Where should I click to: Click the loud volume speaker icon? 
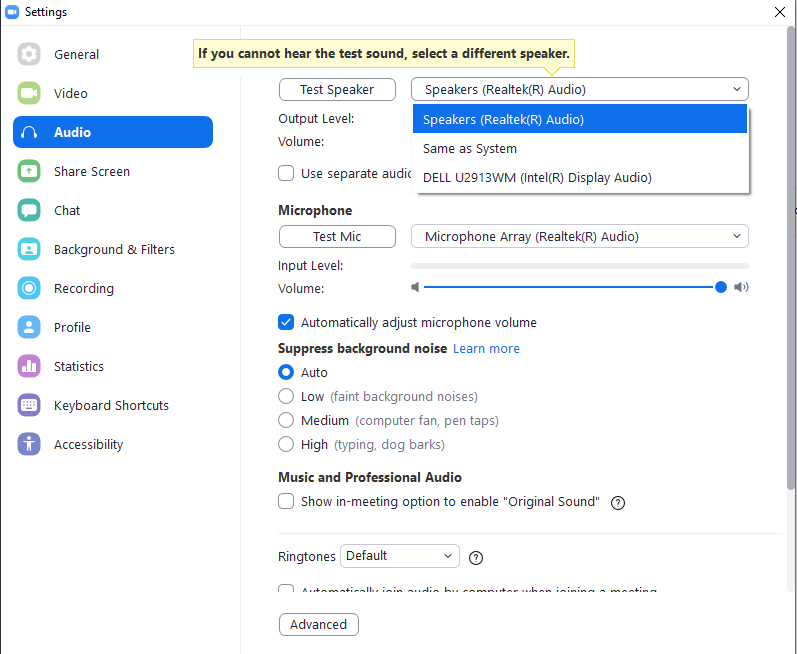tap(742, 287)
